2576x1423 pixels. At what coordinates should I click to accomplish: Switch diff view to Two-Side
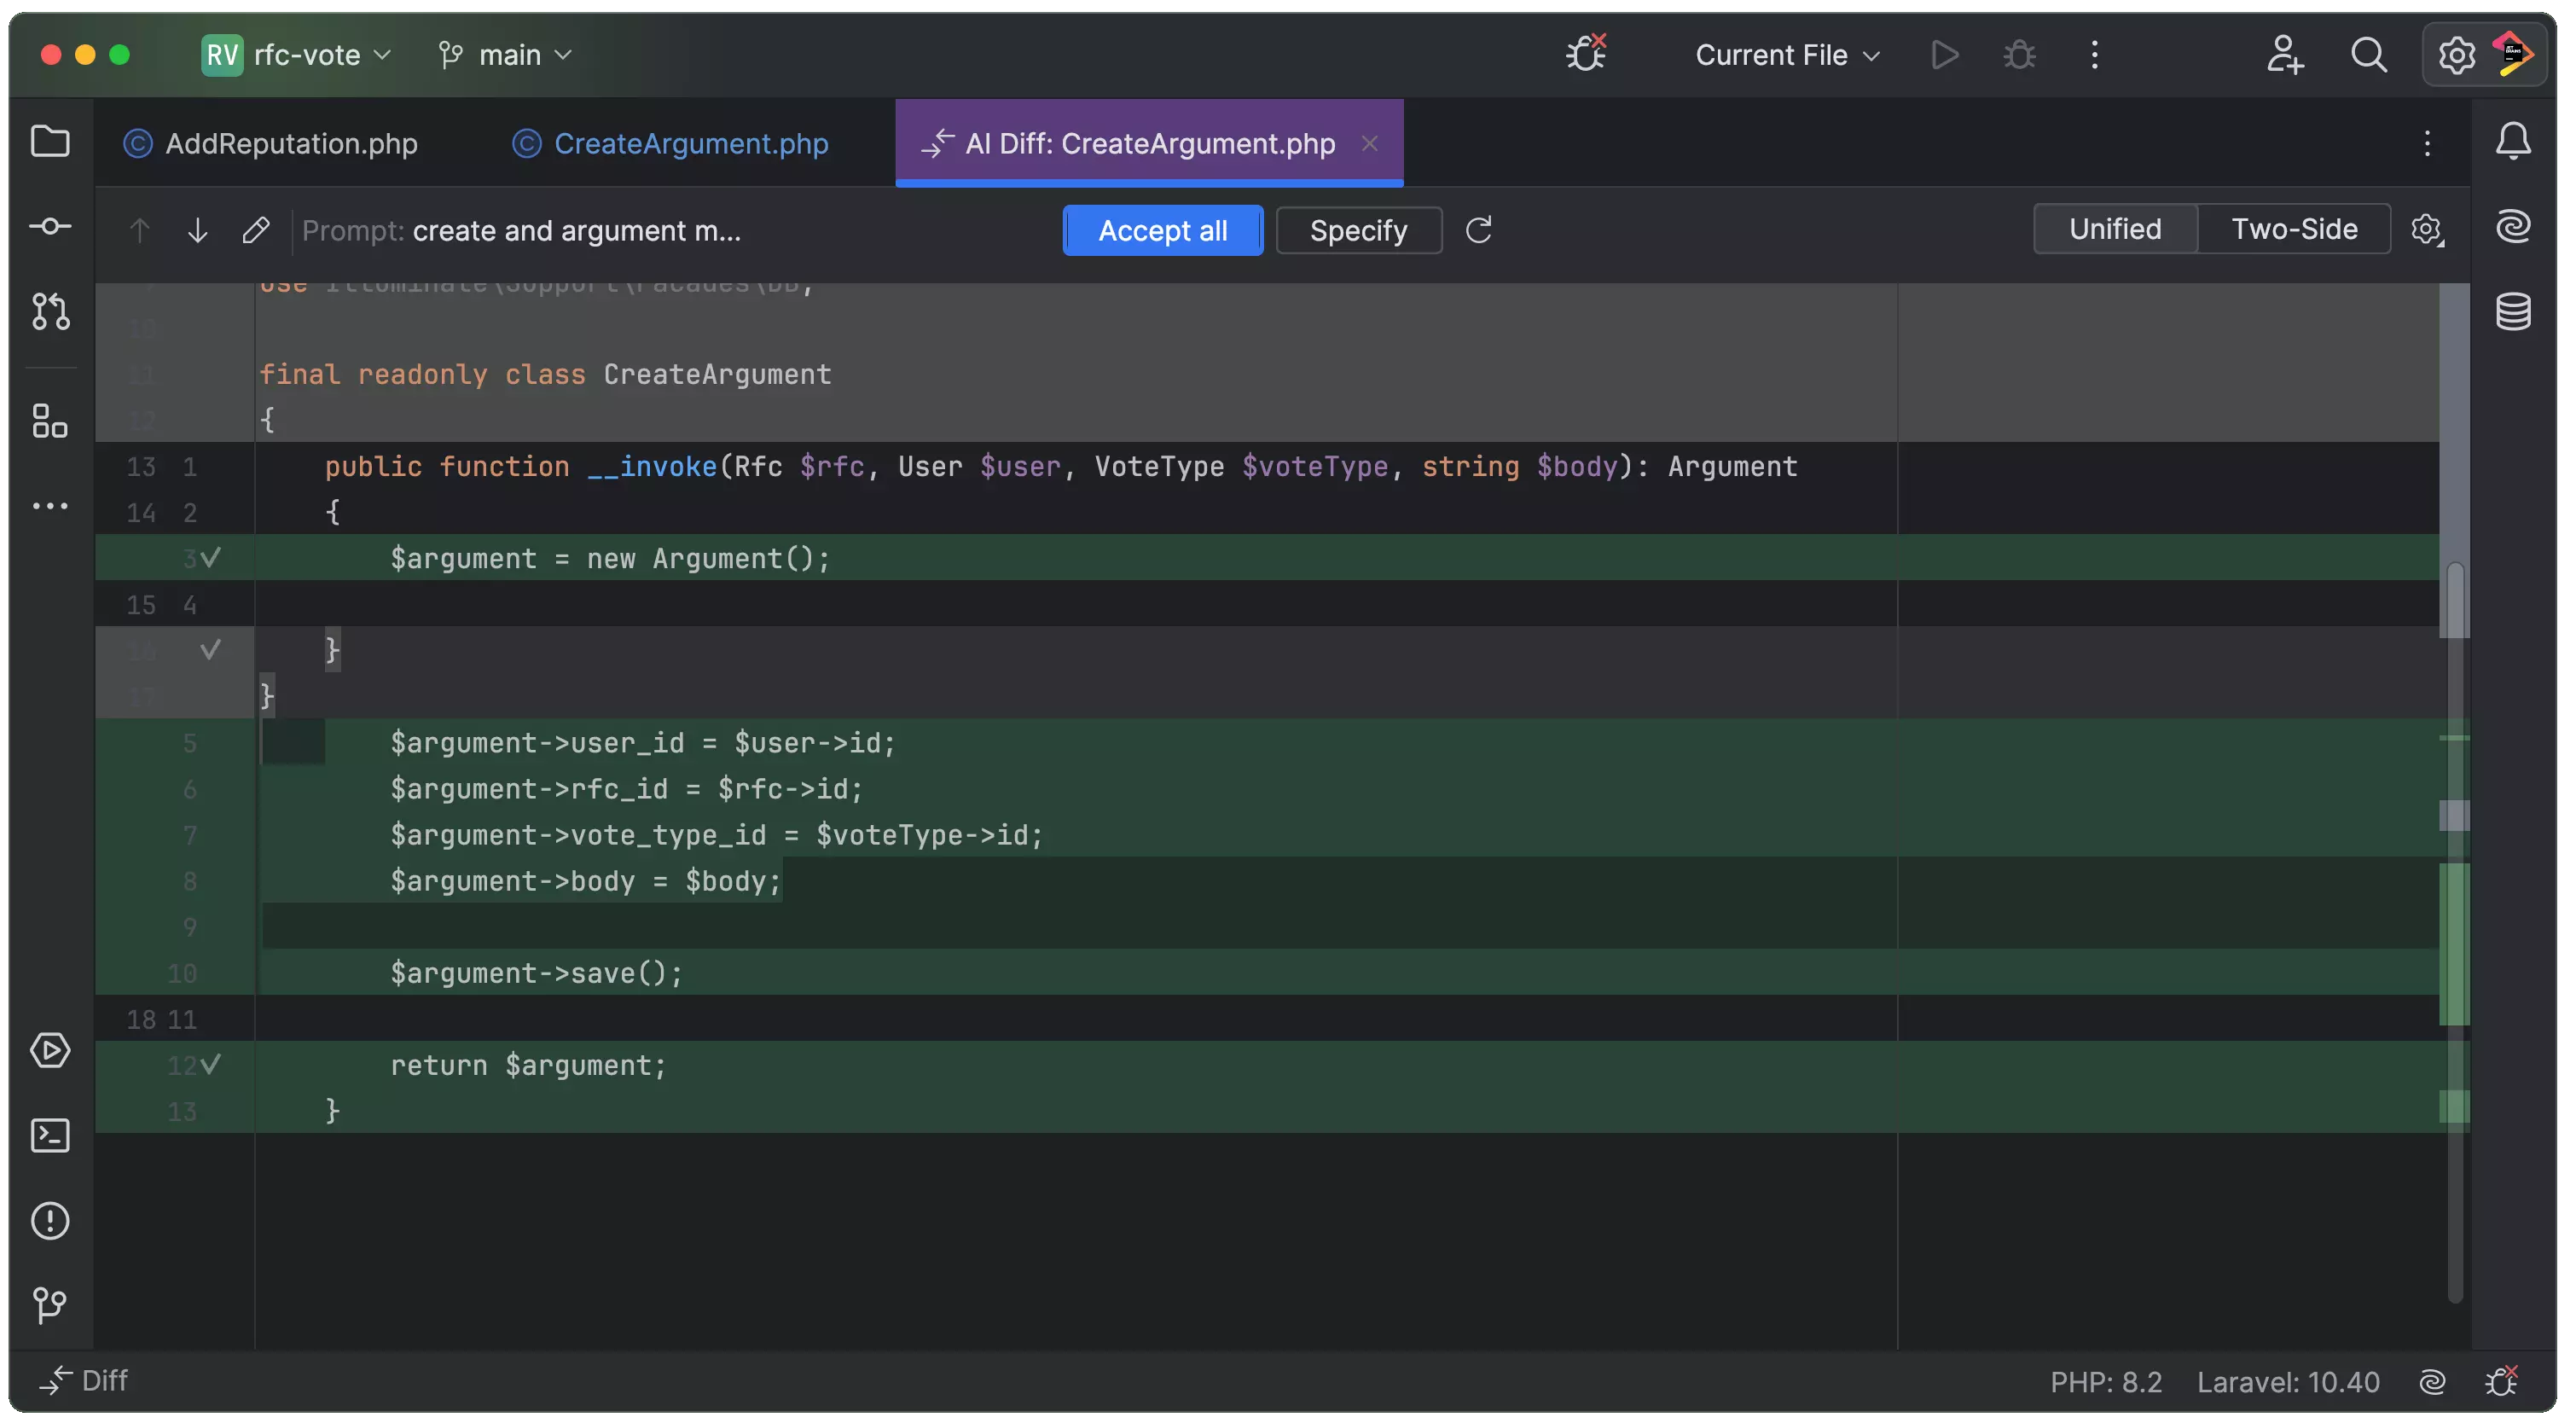tap(2294, 230)
